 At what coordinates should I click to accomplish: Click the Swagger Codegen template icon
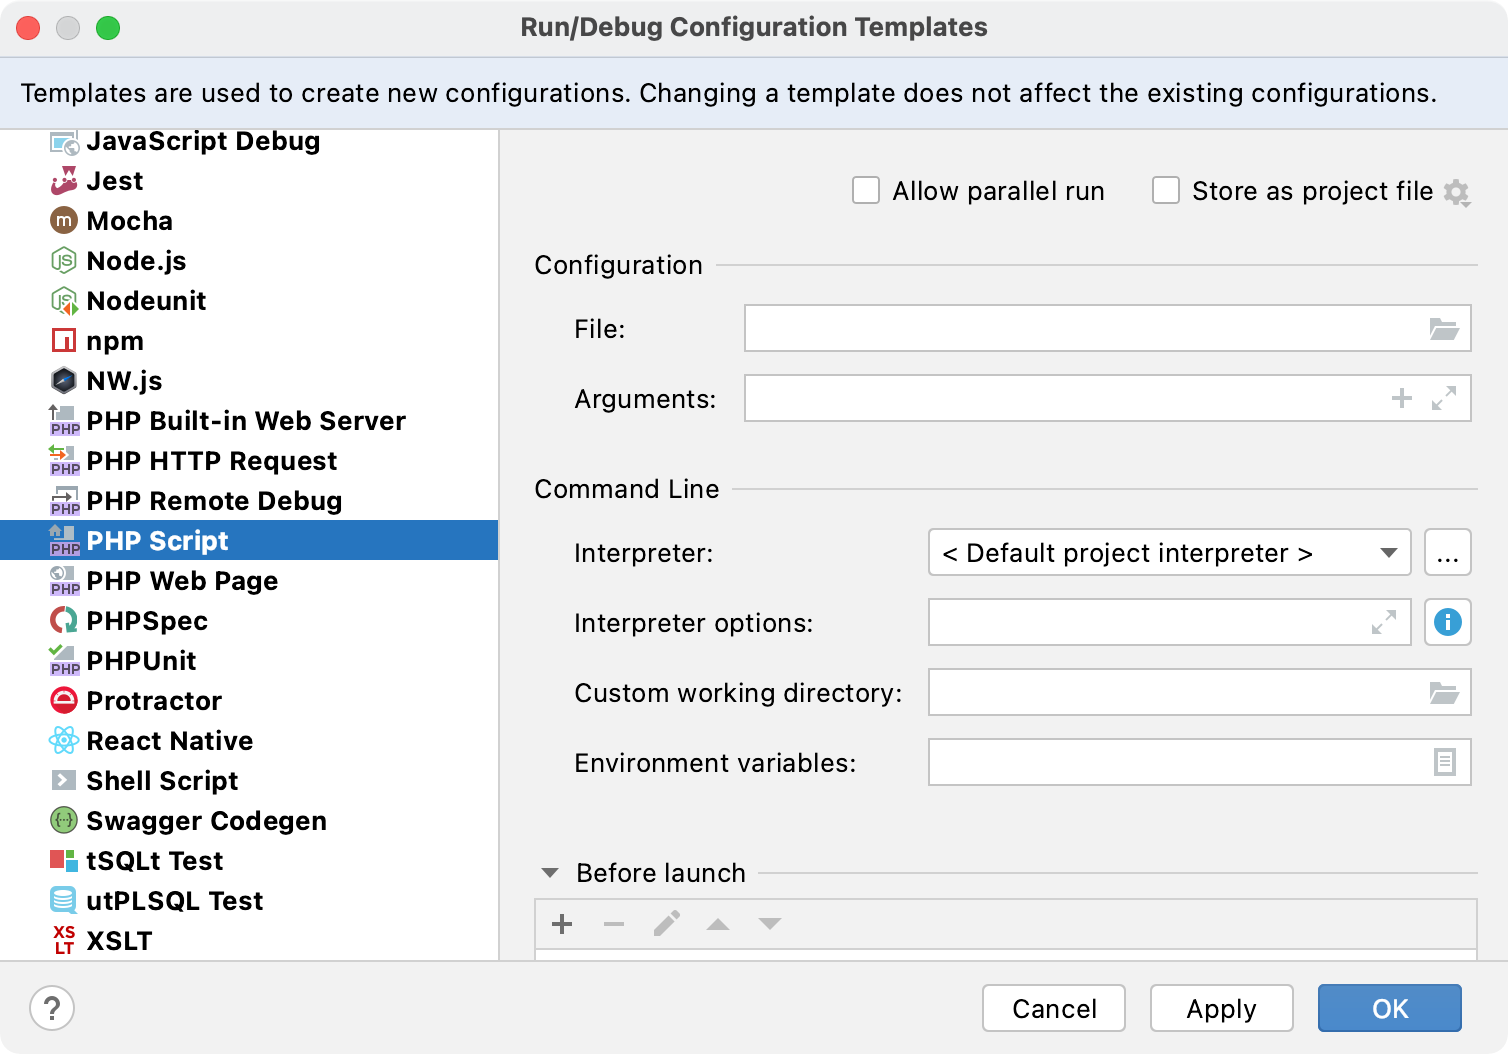[x=64, y=821]
